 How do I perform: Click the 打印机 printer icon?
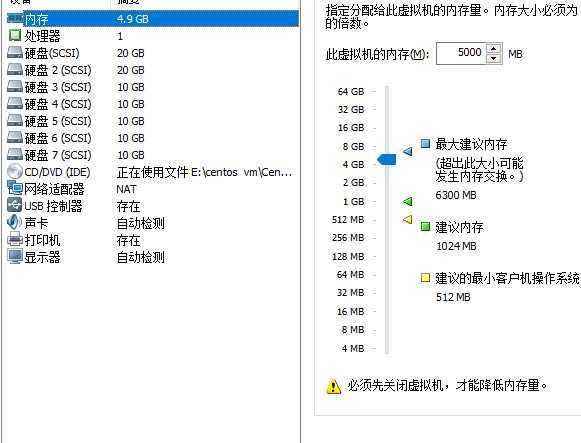click(15, 240)
